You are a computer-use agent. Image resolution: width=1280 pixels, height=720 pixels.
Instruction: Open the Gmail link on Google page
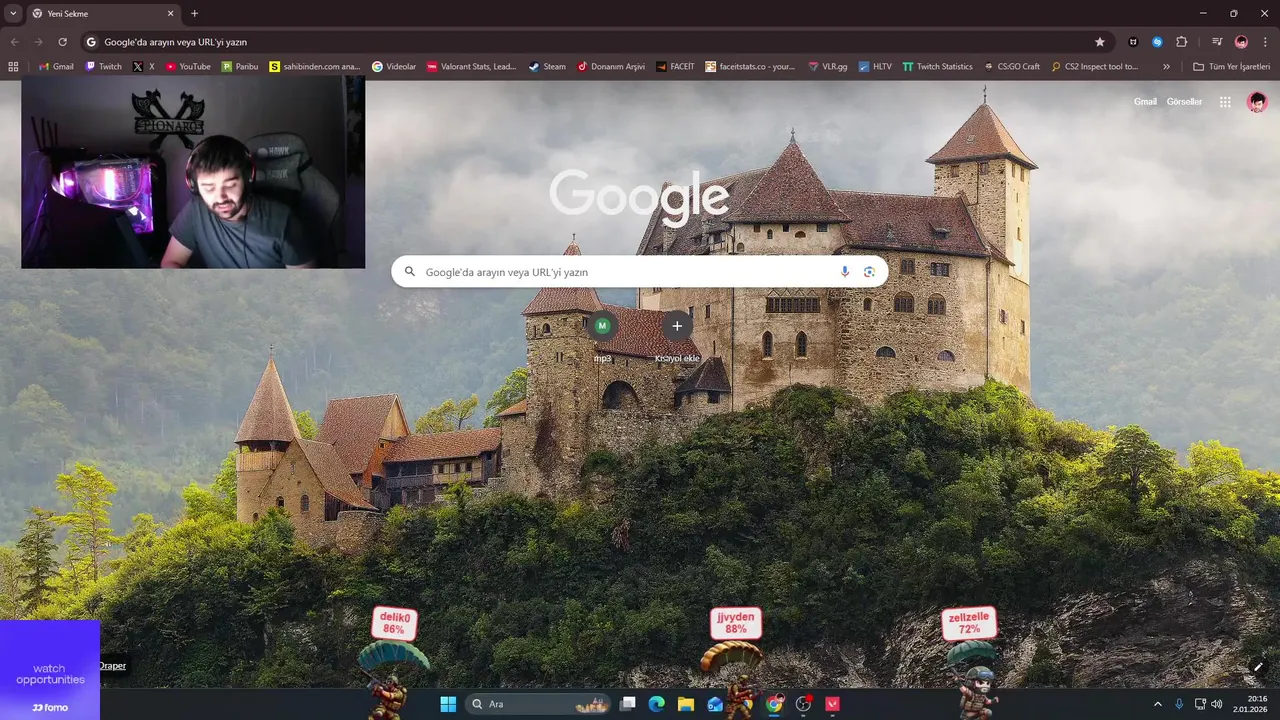(1145, 102)
